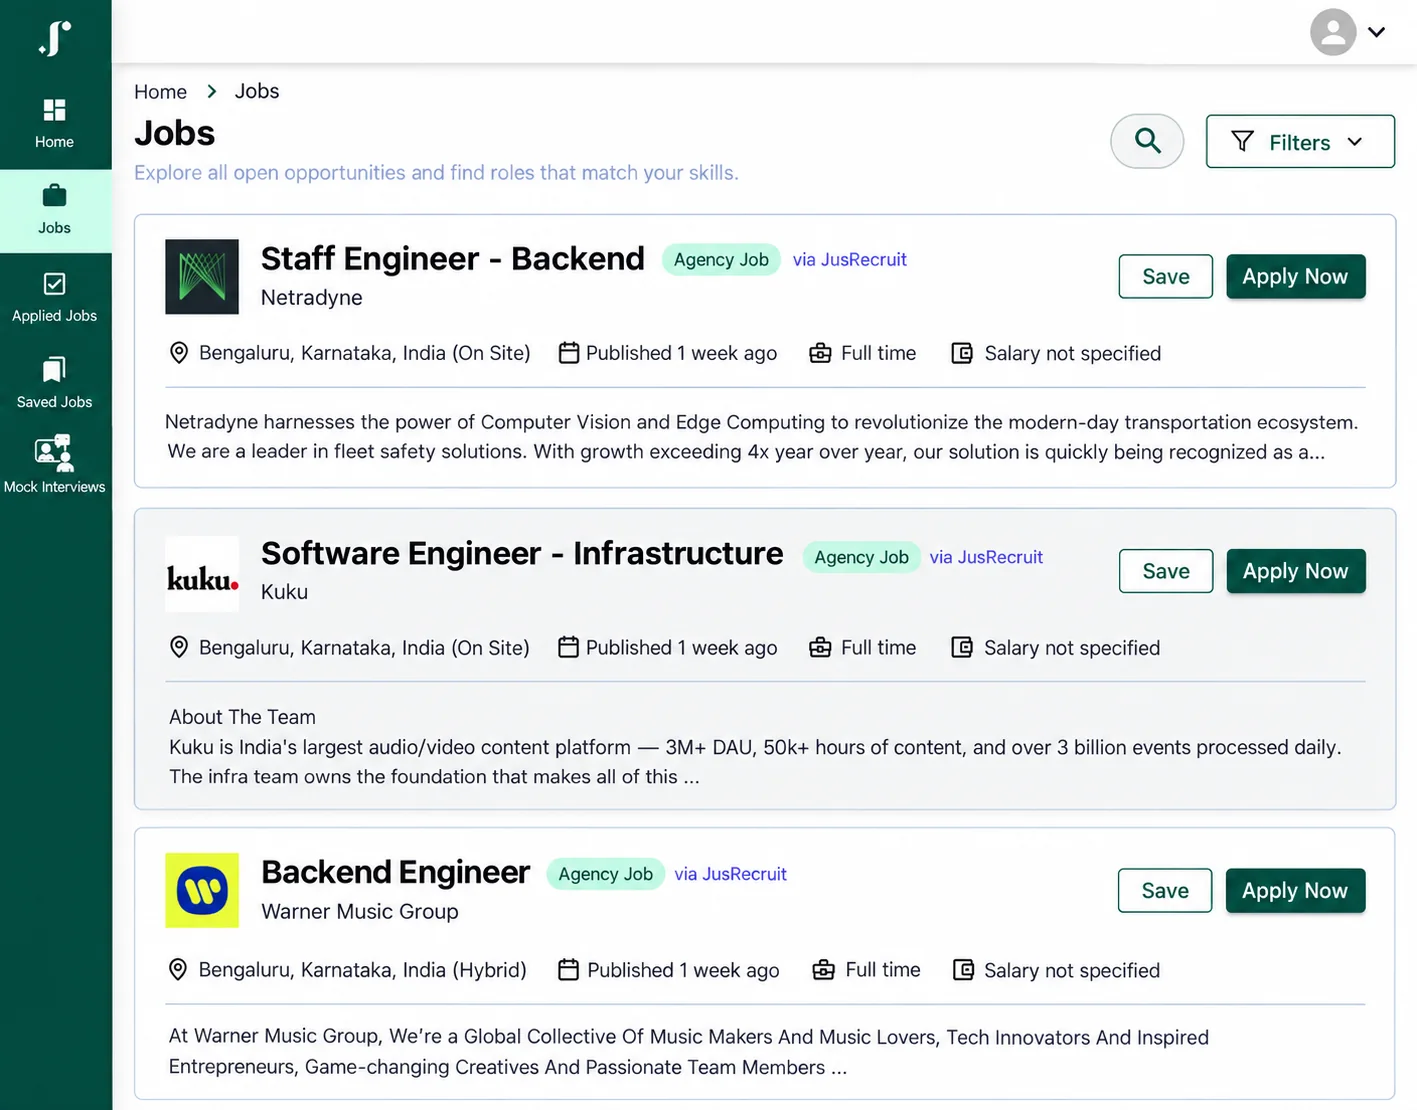Open the Staff Engineer - Backend job title

[x=453, y=259]
